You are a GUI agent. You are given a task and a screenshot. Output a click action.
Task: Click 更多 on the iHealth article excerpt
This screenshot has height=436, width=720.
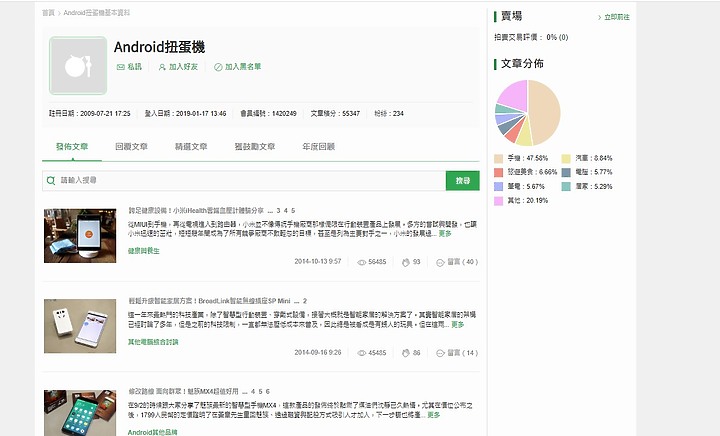coord(445,234)
